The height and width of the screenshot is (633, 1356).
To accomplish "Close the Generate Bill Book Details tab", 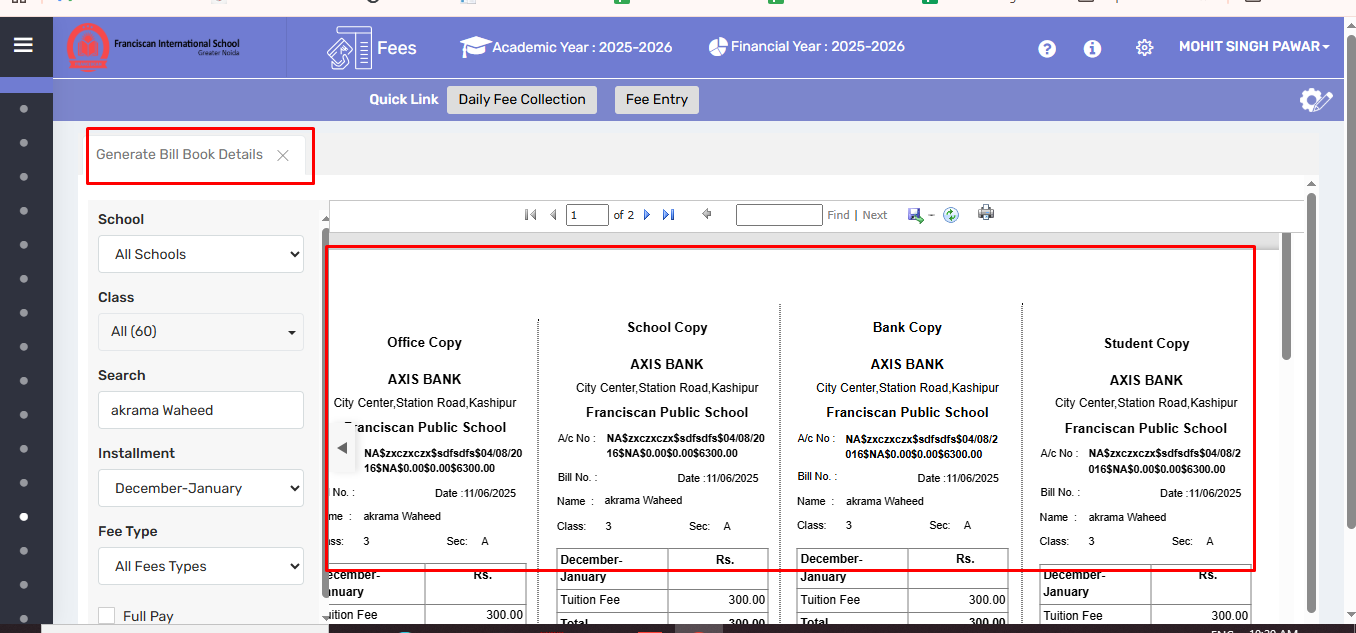I will pos(283,155).
